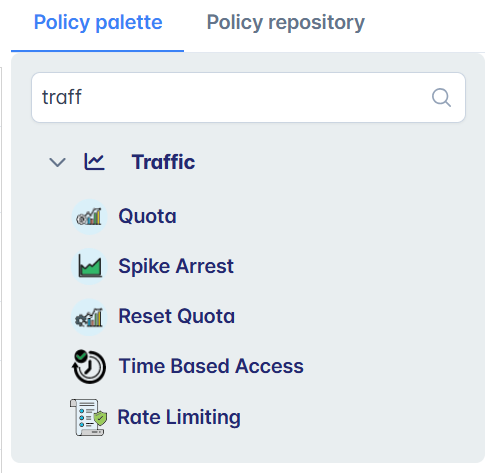Click the Reset Quota gear-chart icon
497x473 pixels.
89,317
